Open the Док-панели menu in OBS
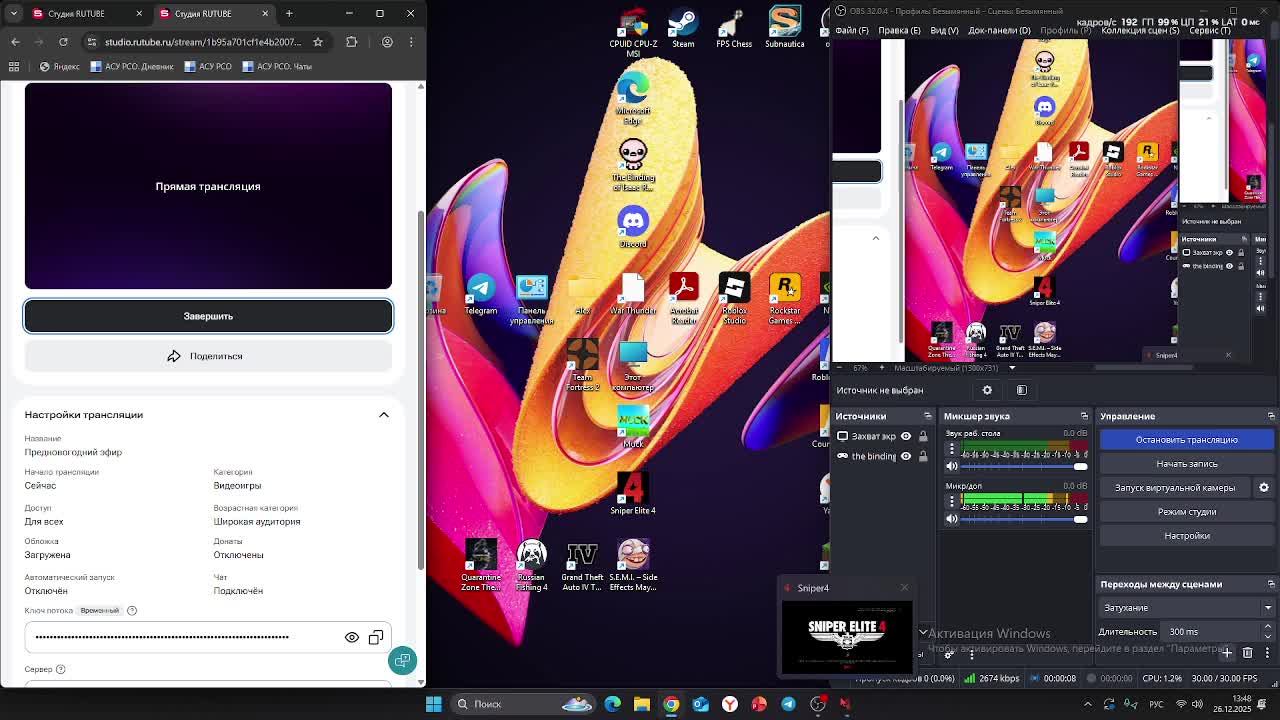1280x720 pixels. pyautogui.click(x=999, y=30)
